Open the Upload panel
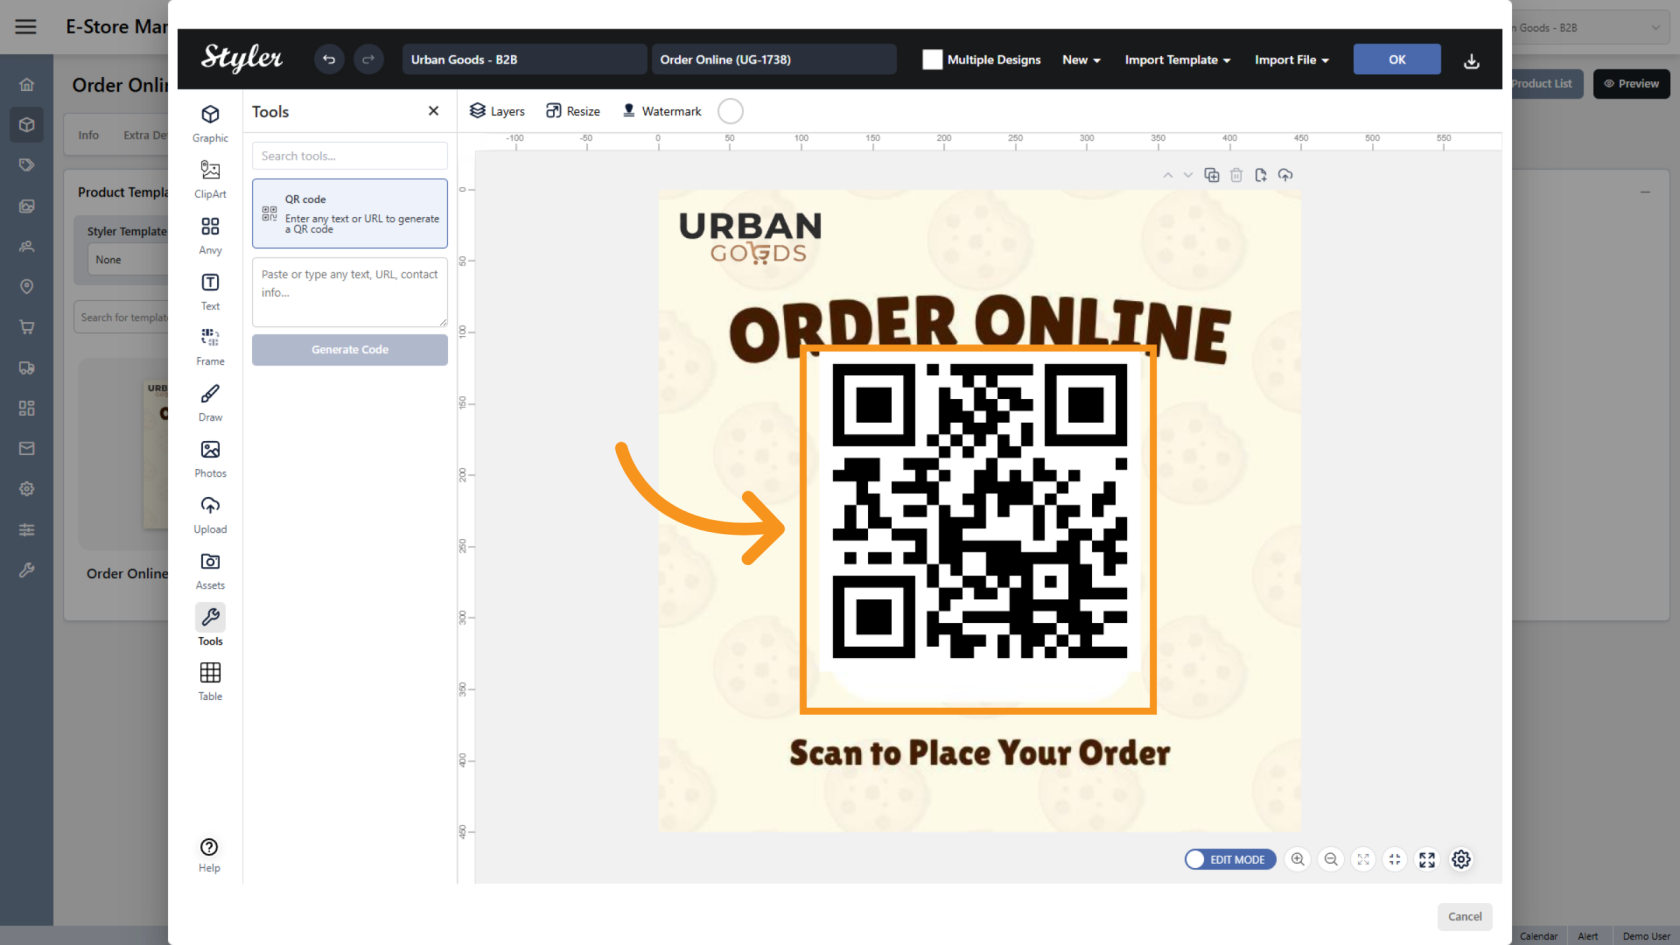This screenshot has height=945, width=1680. coord(210,514)
